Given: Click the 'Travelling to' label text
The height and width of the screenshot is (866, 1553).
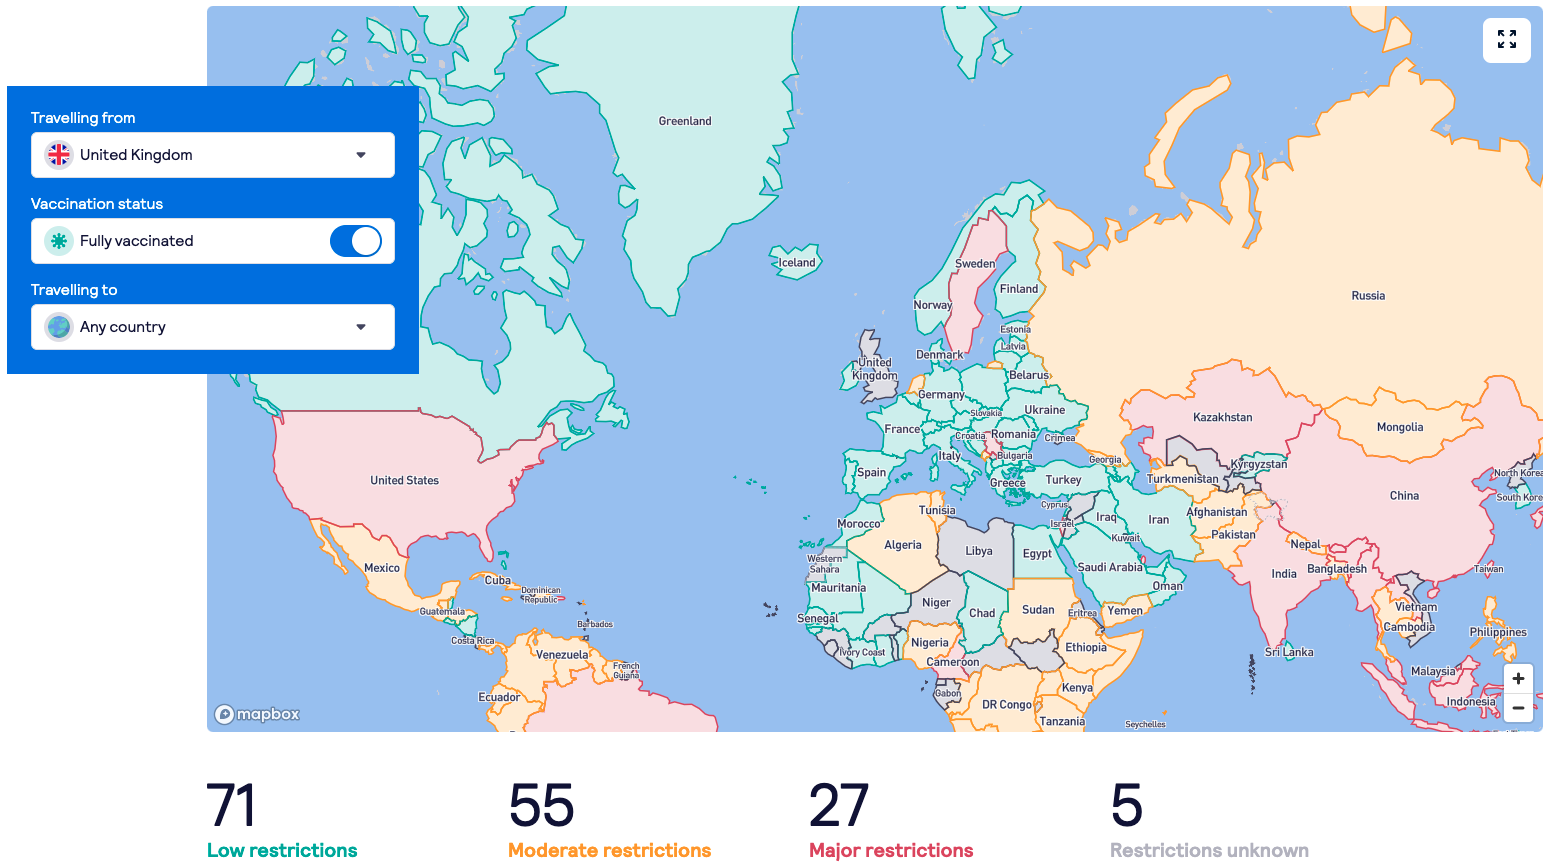Looking at the screenshot, I should (x=74, y=290).
